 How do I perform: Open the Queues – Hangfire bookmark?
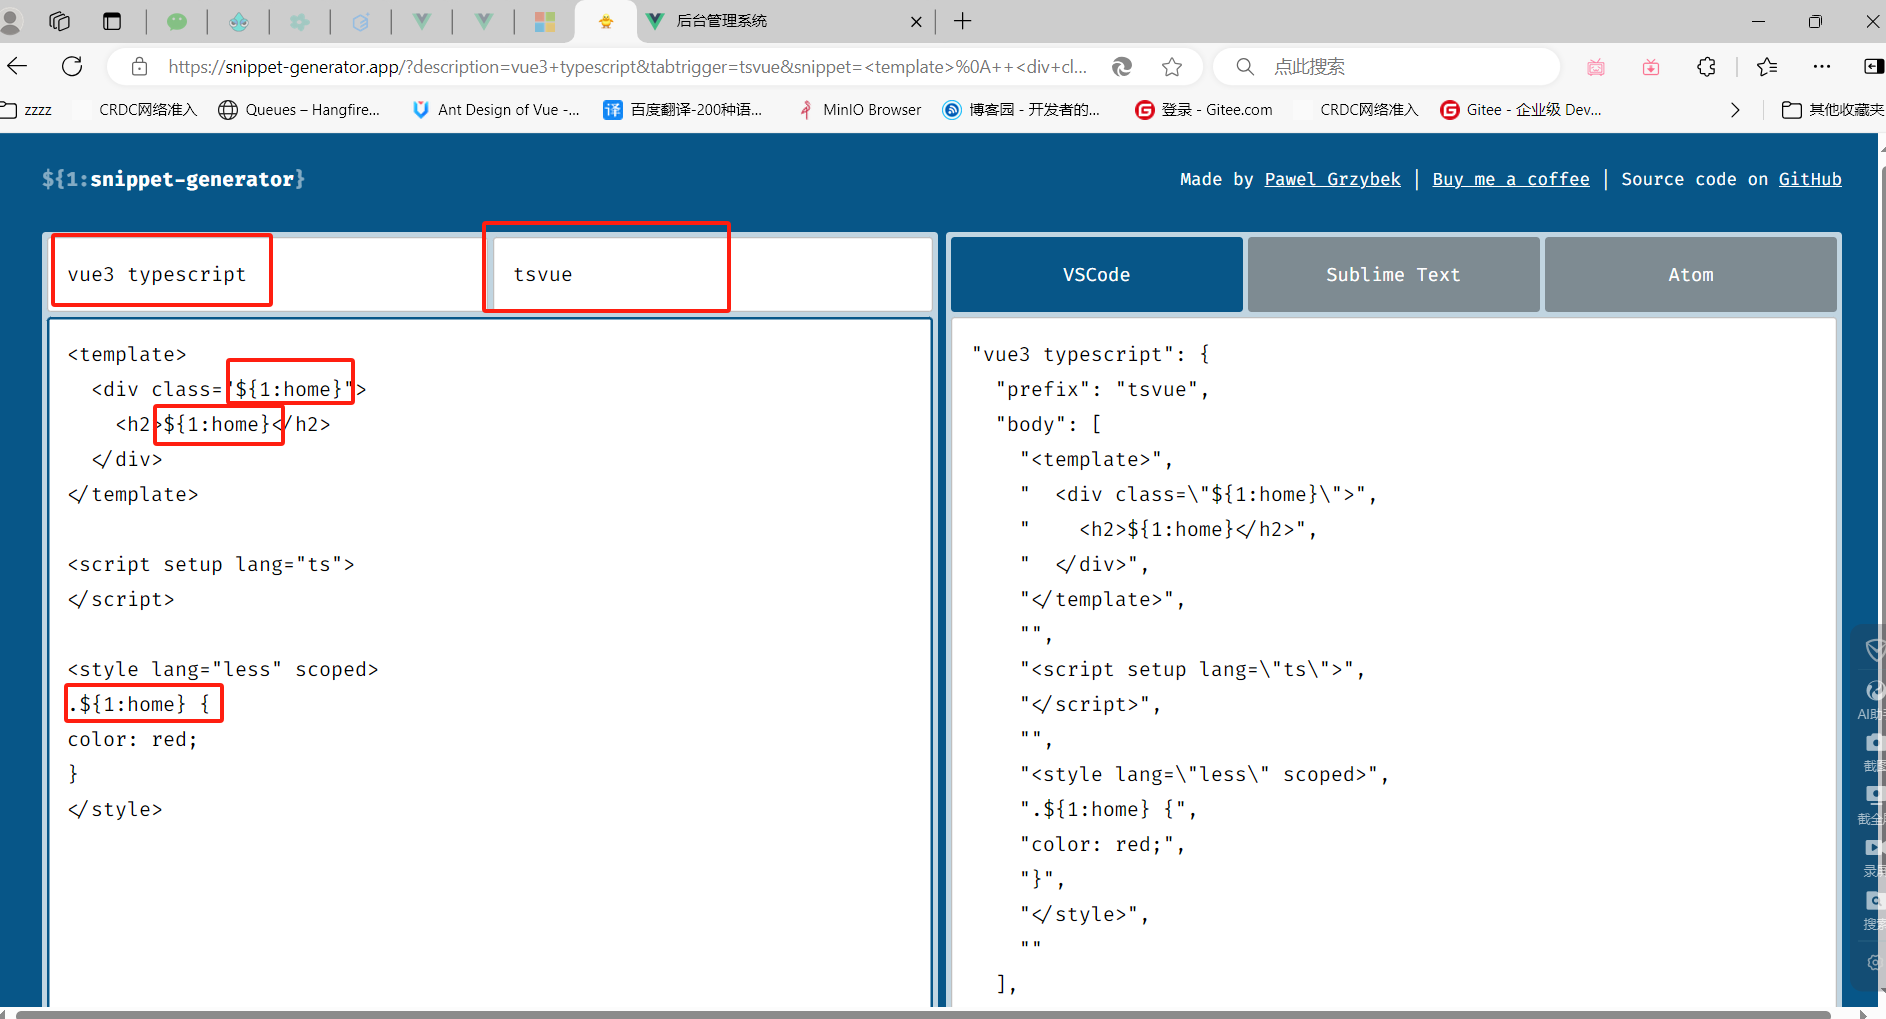click(299, 110)
